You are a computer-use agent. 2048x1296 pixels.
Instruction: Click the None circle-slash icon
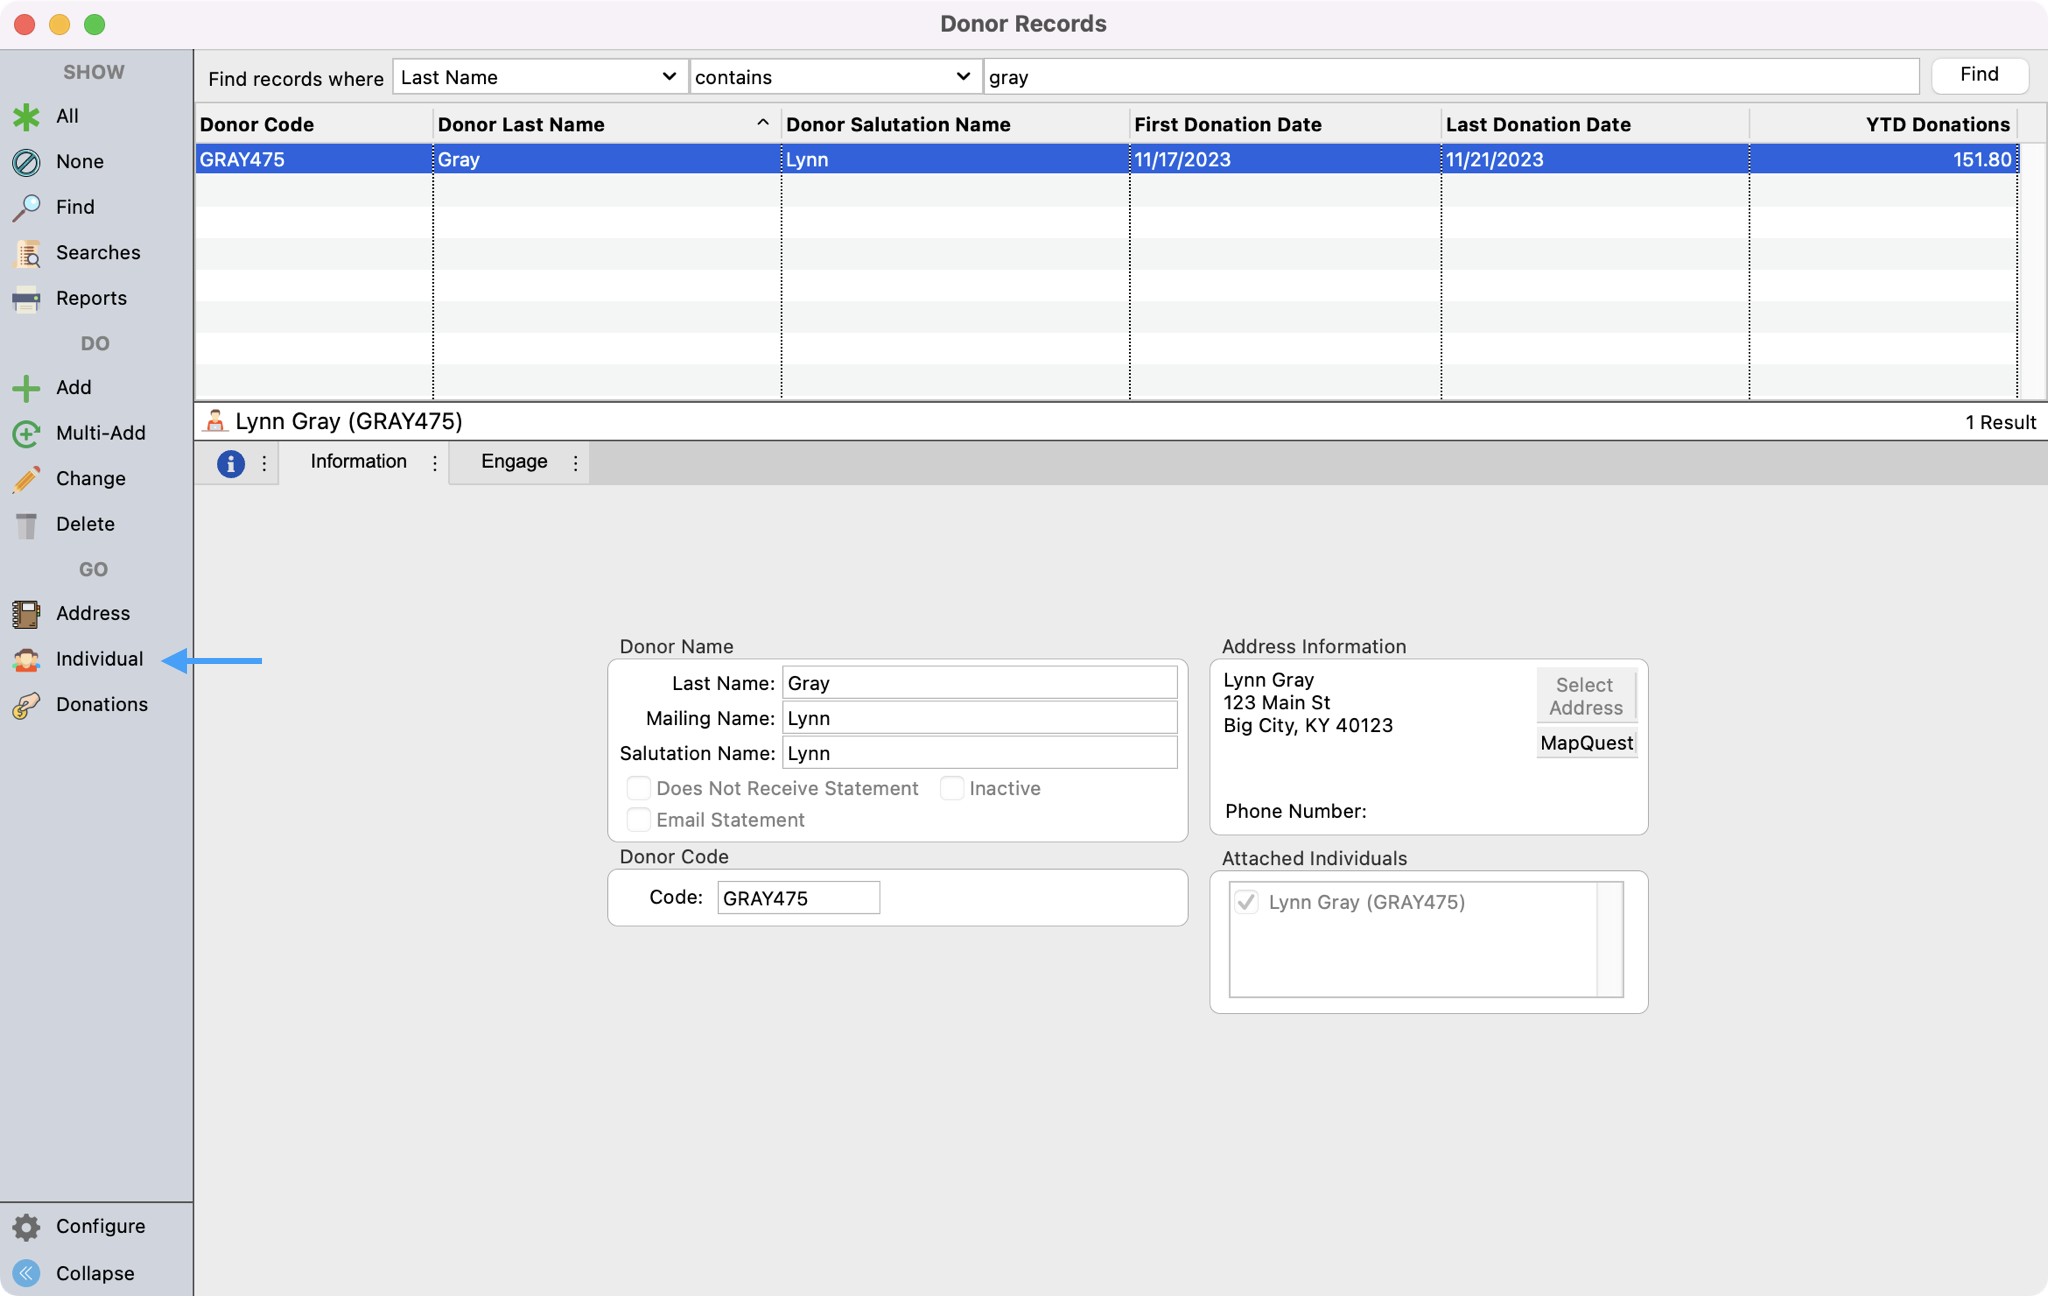(x=26, y=162)
